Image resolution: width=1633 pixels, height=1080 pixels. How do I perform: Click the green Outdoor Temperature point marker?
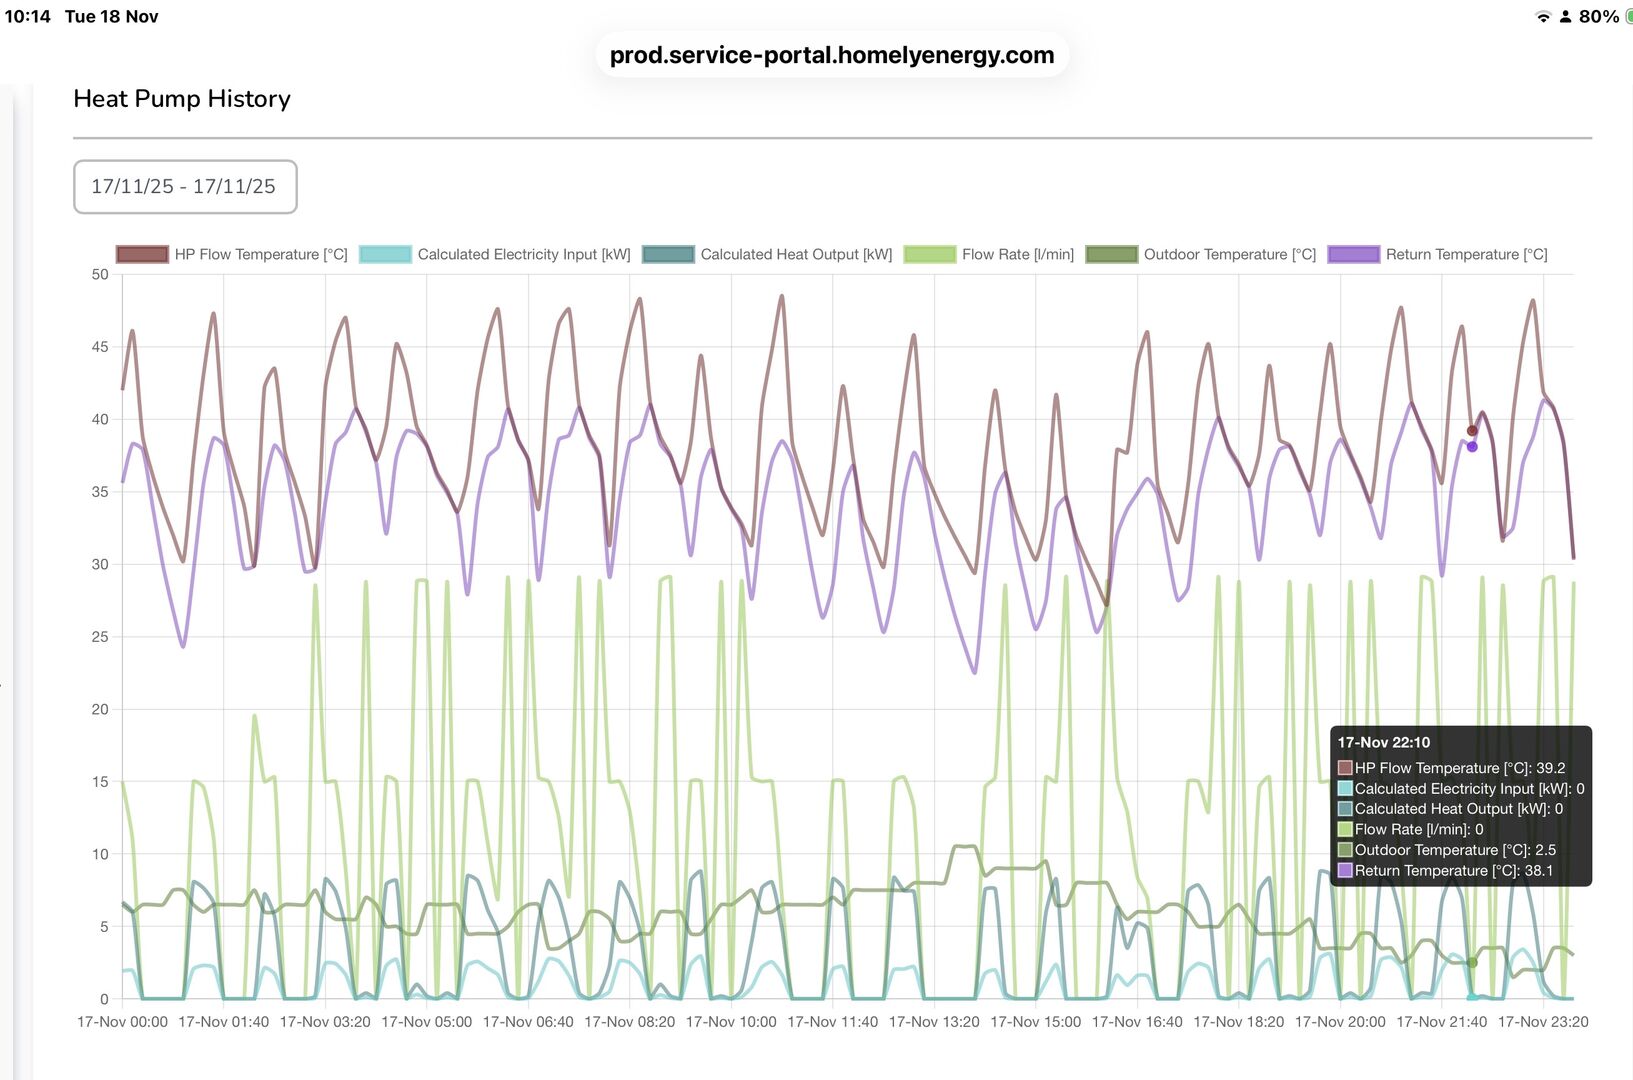pos(1472,963)
